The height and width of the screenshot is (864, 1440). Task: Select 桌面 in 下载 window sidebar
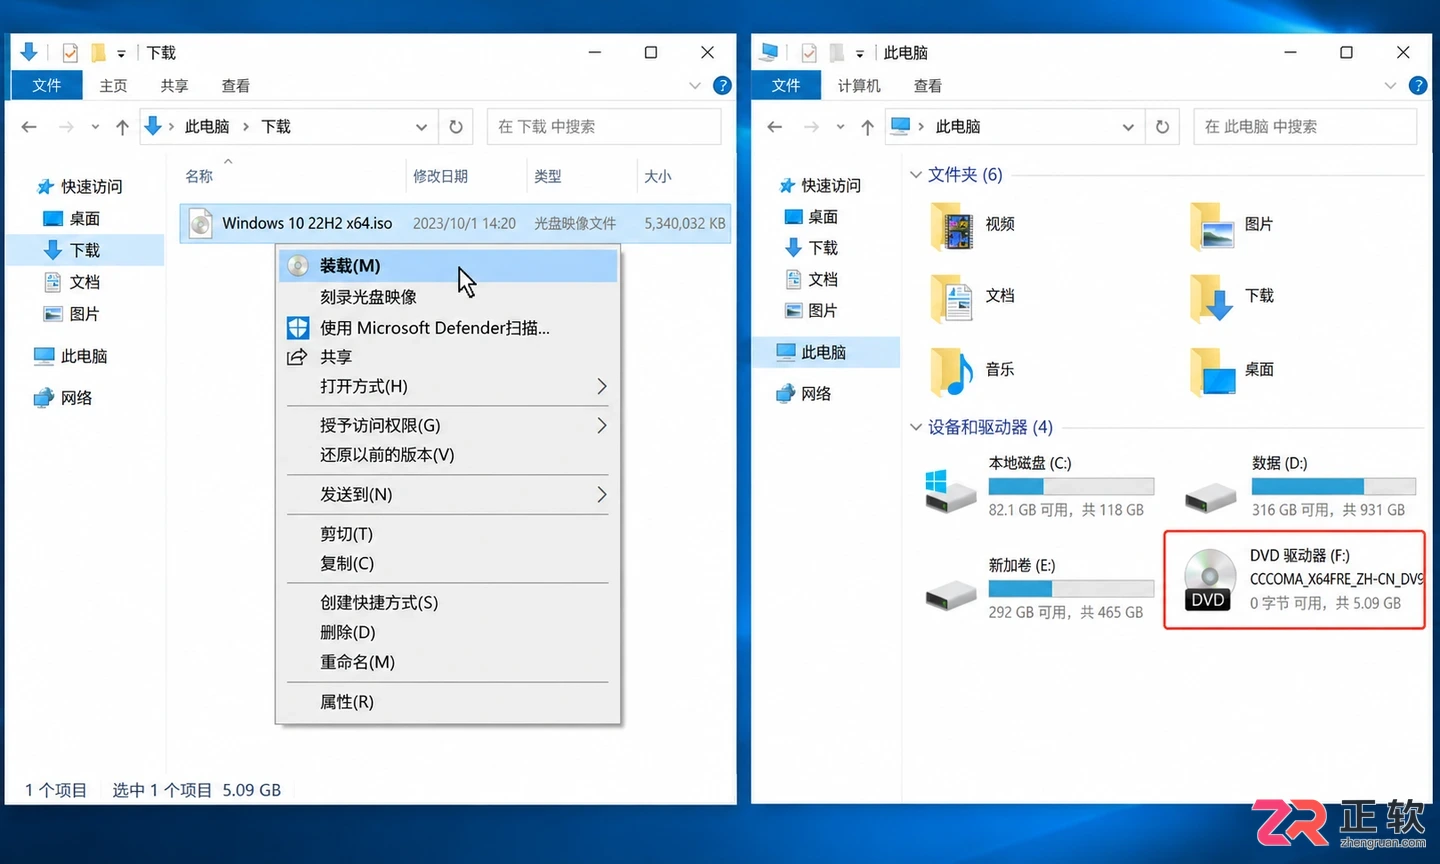pos(71,219)
